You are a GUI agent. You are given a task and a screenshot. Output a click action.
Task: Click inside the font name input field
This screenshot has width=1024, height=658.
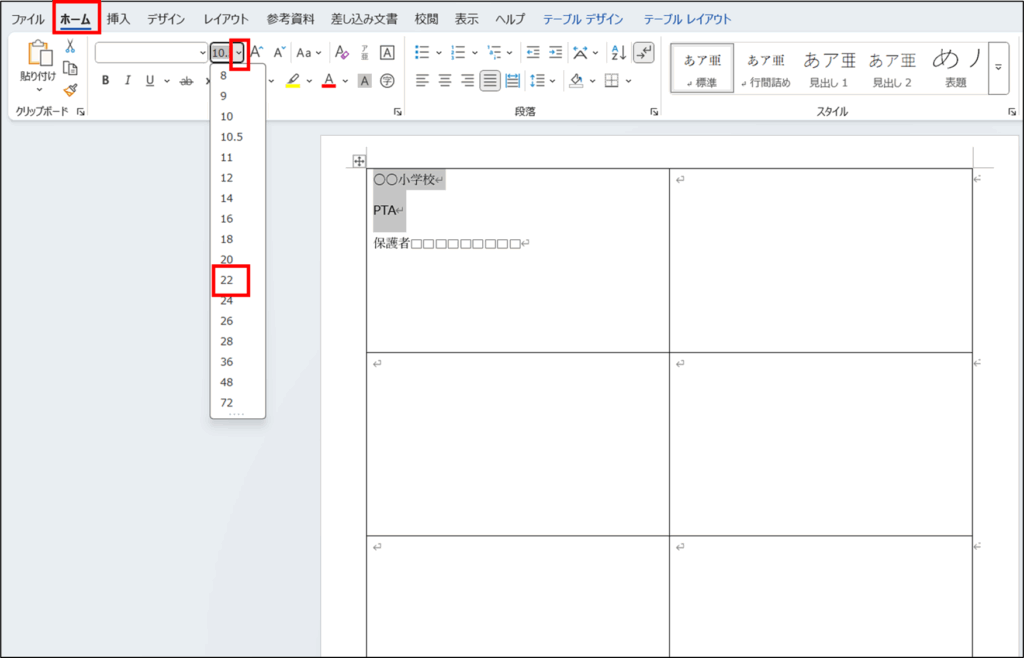click(146, 53)
